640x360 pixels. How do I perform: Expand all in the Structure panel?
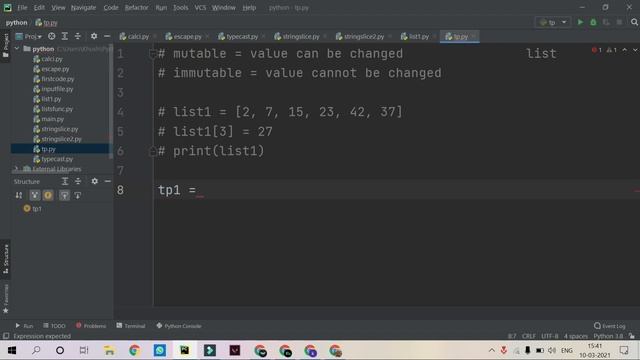pyautogui.click(x=65, y=181)
